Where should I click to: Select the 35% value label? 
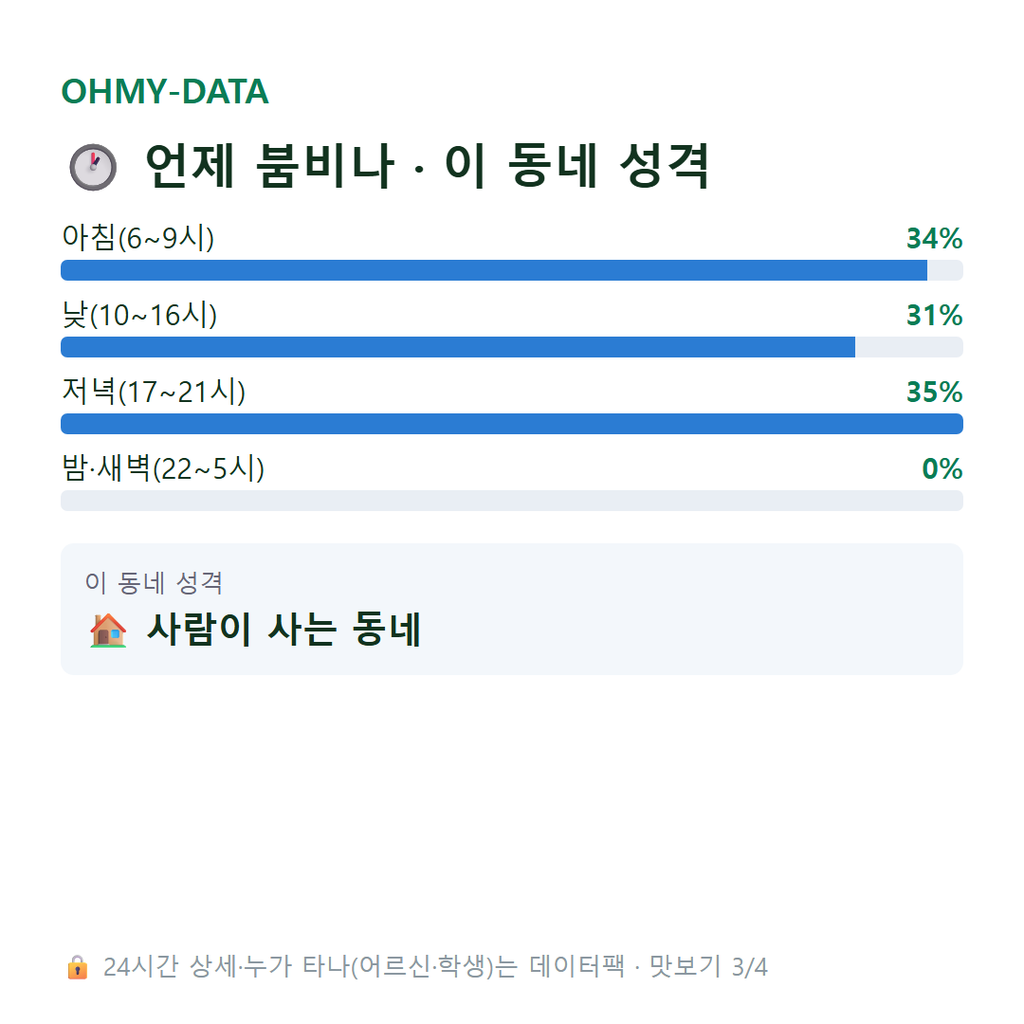coord(935,392)
